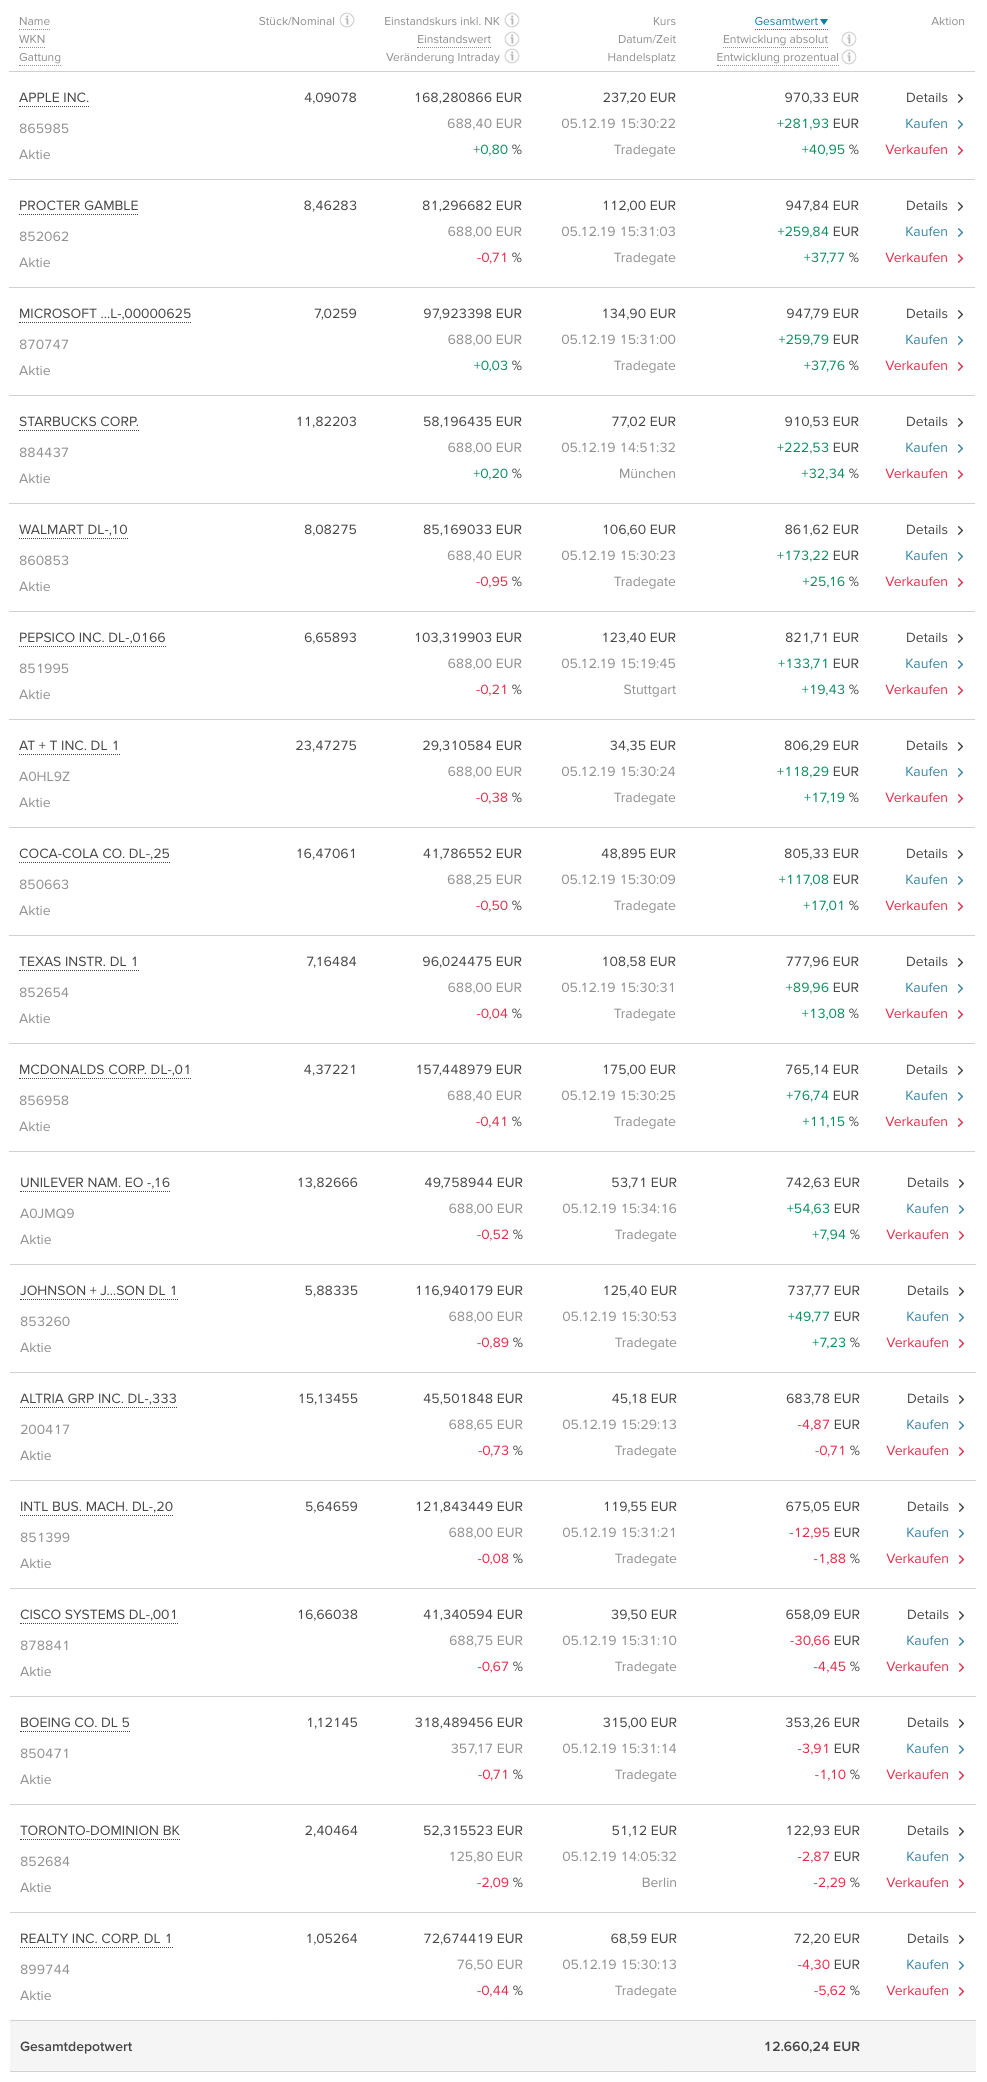This screenshot has width=987, height=2082.
Task: Sort table by Gattung column header
Action: tap(40, 57)
